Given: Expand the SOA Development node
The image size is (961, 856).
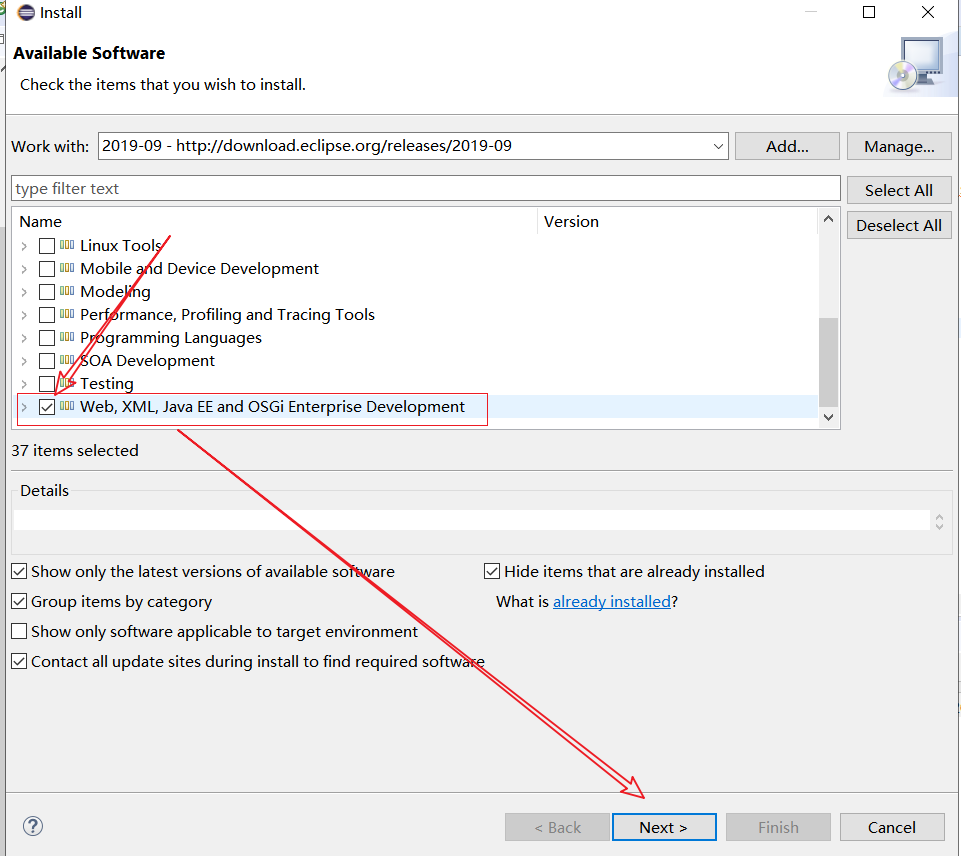Looking at the screenshot, I should pos(24,361).
